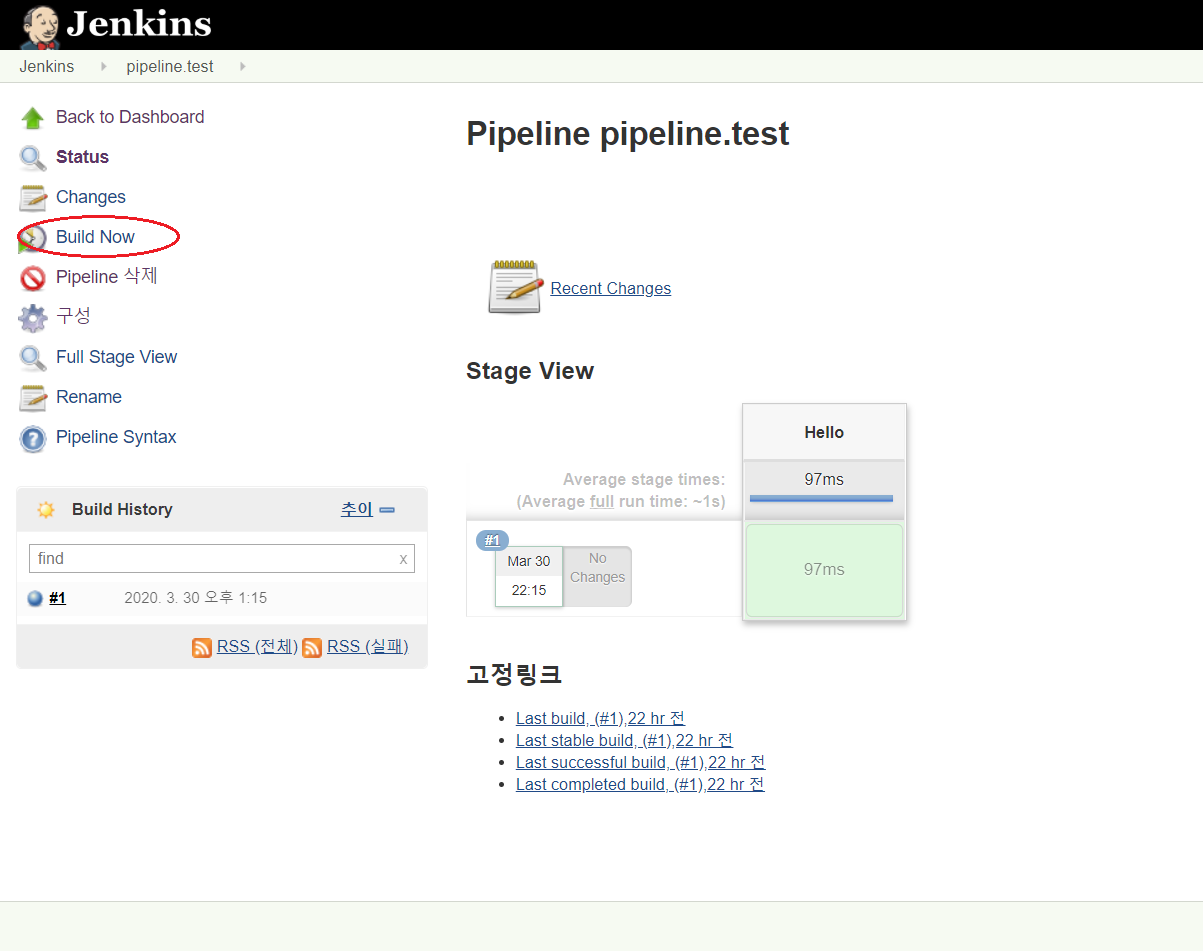Open Full Stage View link
Viewport: 1203px width, 951px height.
(116, 357)
